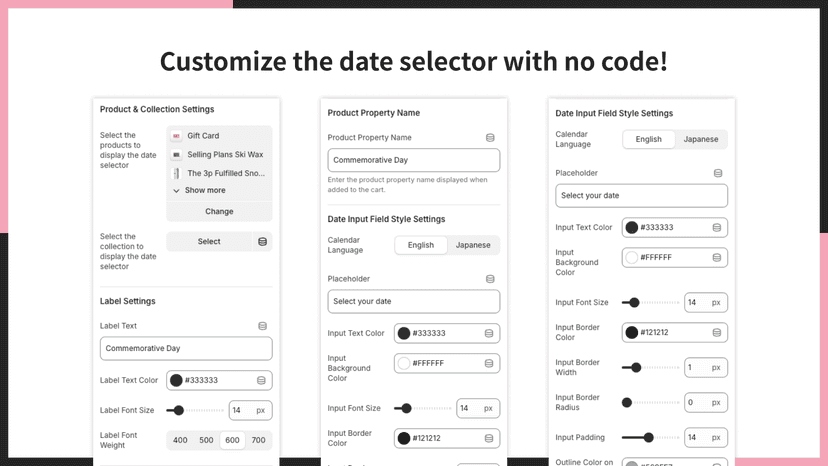This screenshot has height=466, width=828.
Task: Click The 3p Fulfilled Snowboard thumbnail
Action: tap(176, 173)
